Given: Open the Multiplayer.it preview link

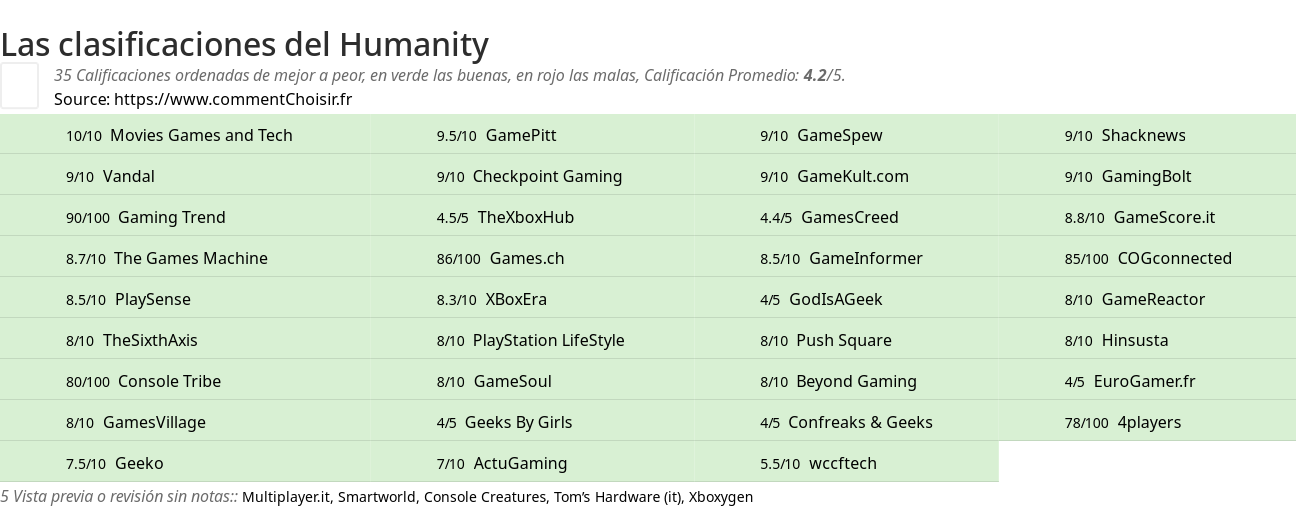Looking at the screenshot, I should tap(286, 497).
